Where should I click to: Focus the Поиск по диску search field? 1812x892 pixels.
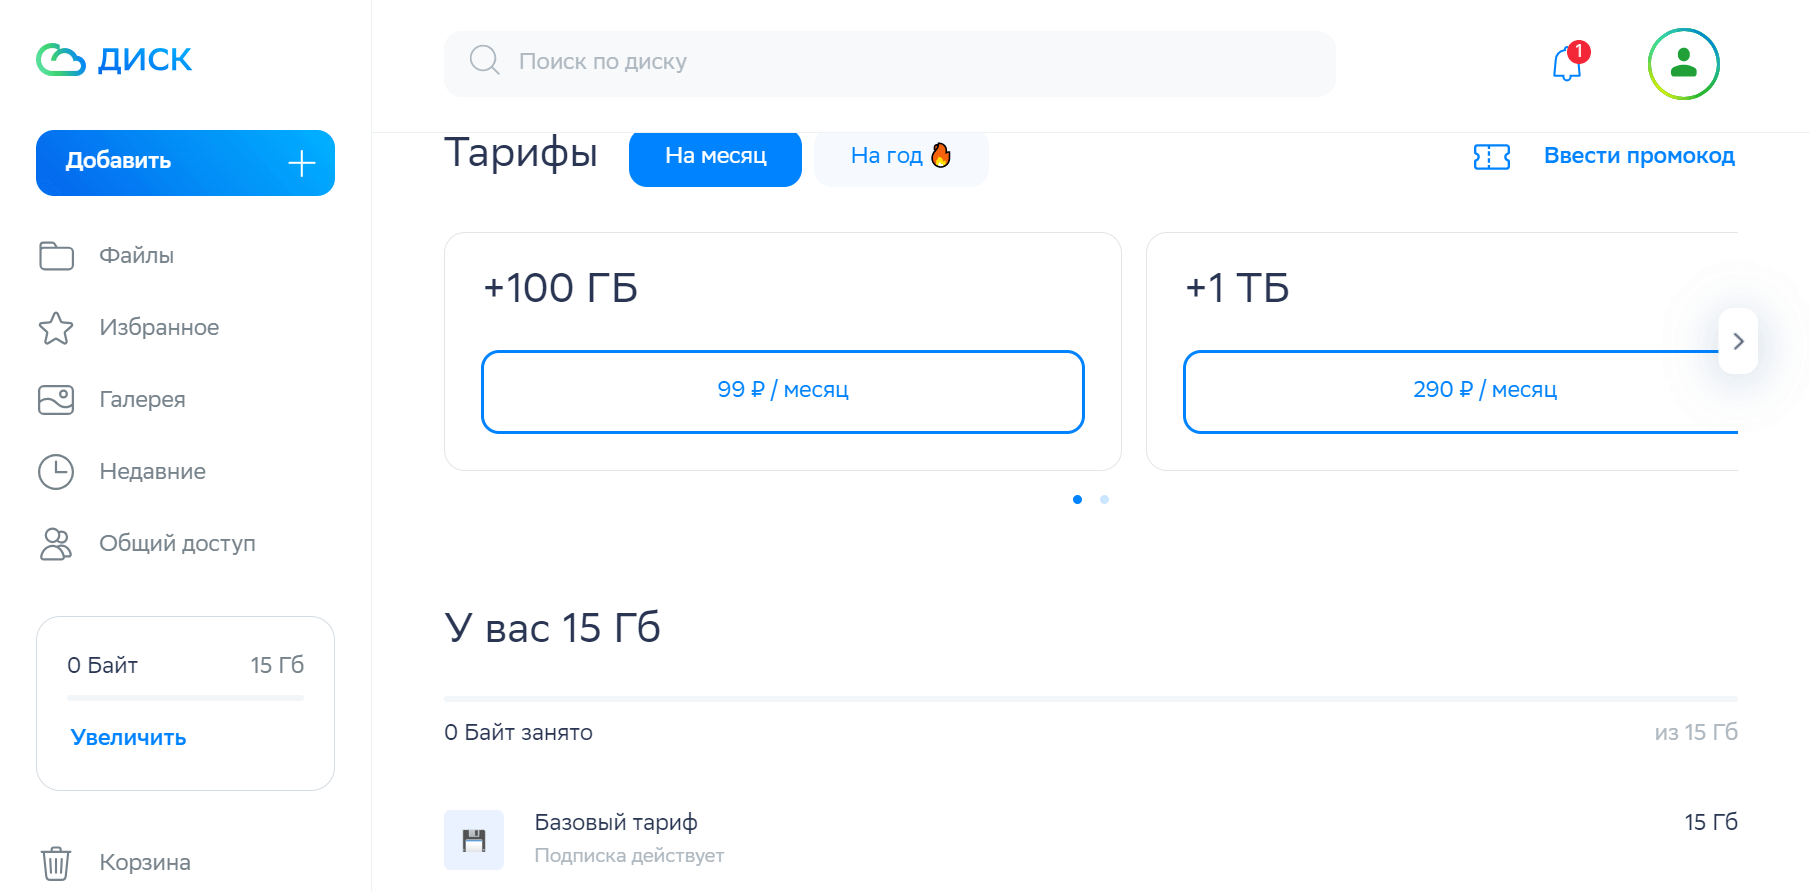889,64
